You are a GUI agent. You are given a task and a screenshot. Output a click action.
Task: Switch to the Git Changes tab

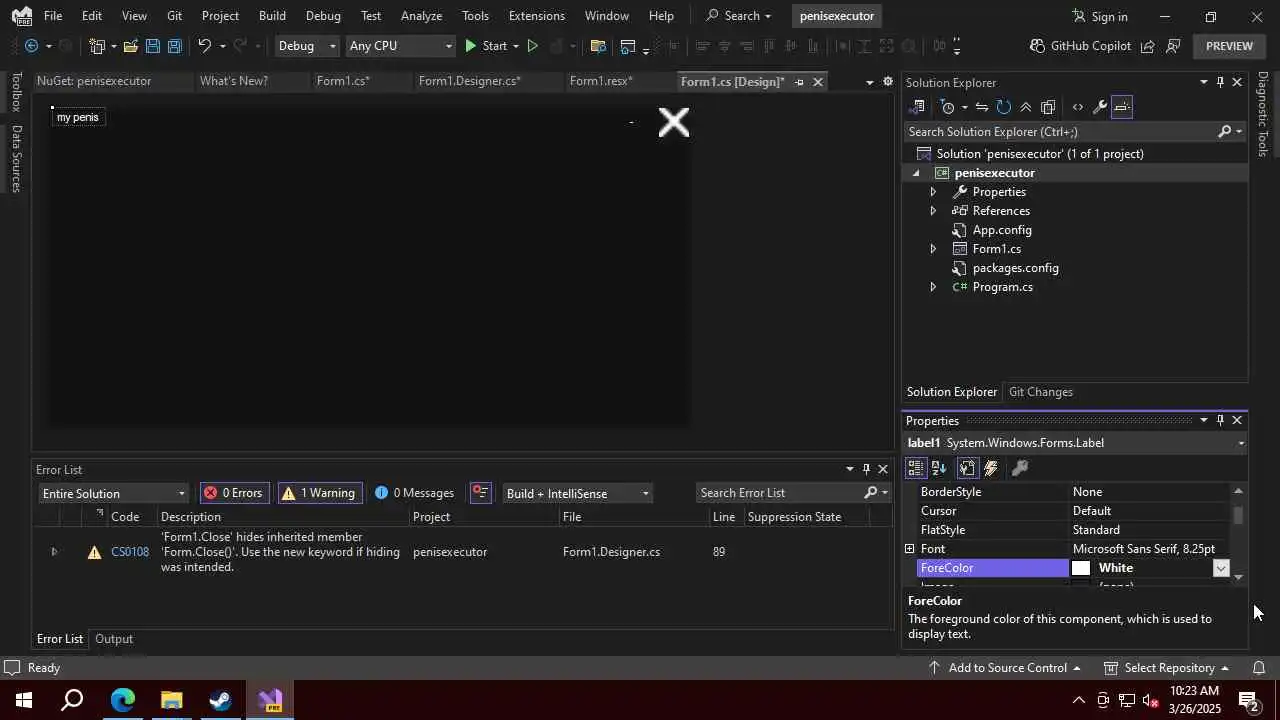pyautogui.click(x=1040, y=392)
